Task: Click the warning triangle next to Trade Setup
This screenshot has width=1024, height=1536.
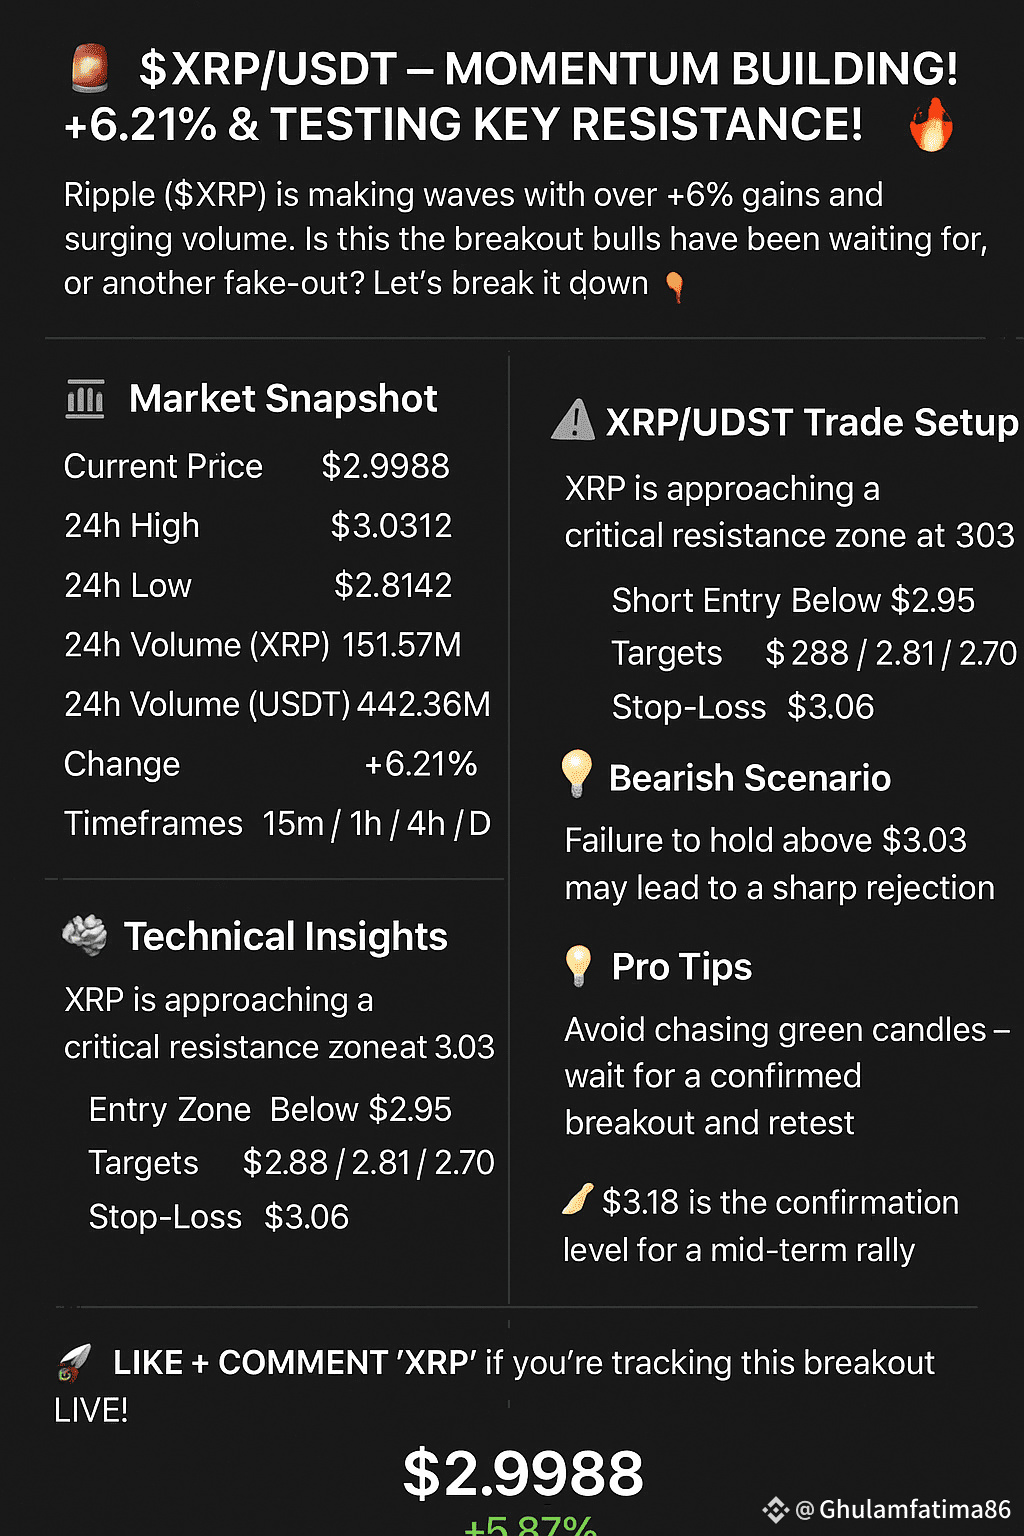Action: (x=573, y=420)
